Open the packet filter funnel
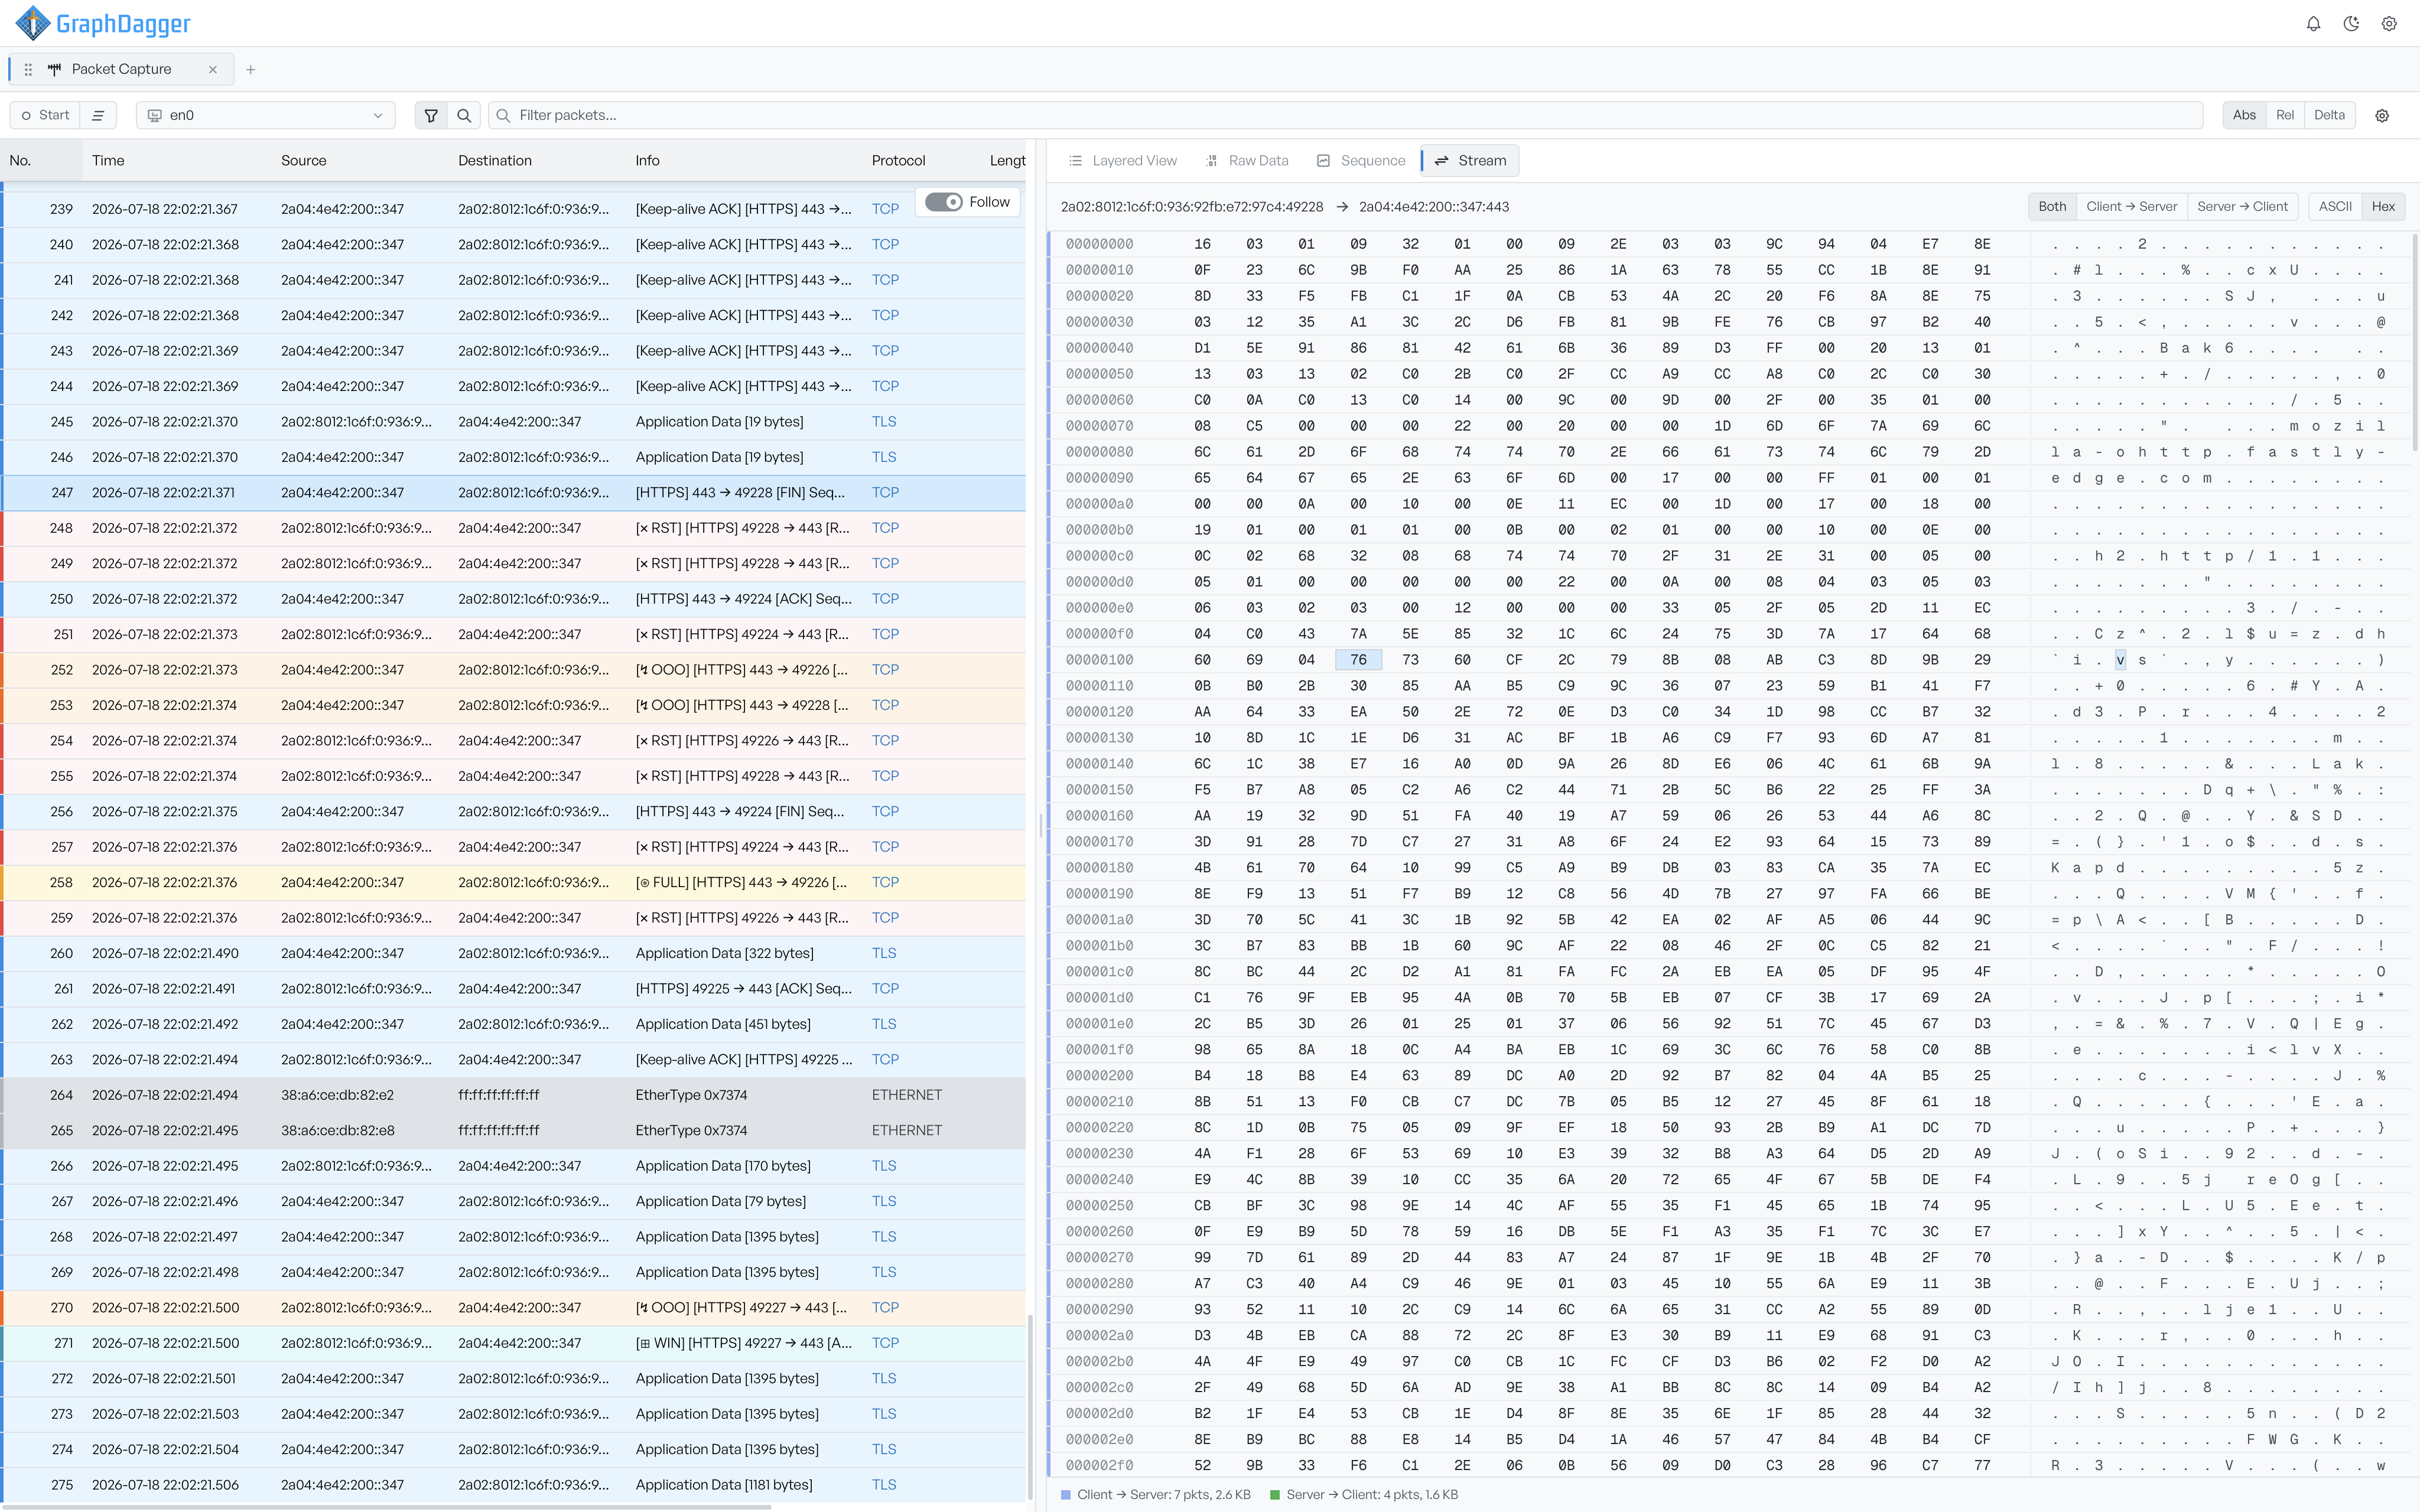The width and height of the screenshot is (2420, 1512). coord(431,115)
